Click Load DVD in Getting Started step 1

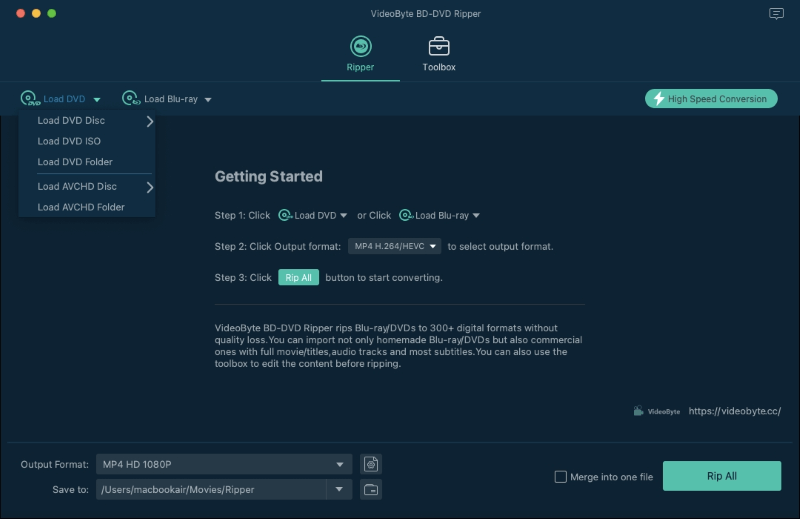[312, 215]
